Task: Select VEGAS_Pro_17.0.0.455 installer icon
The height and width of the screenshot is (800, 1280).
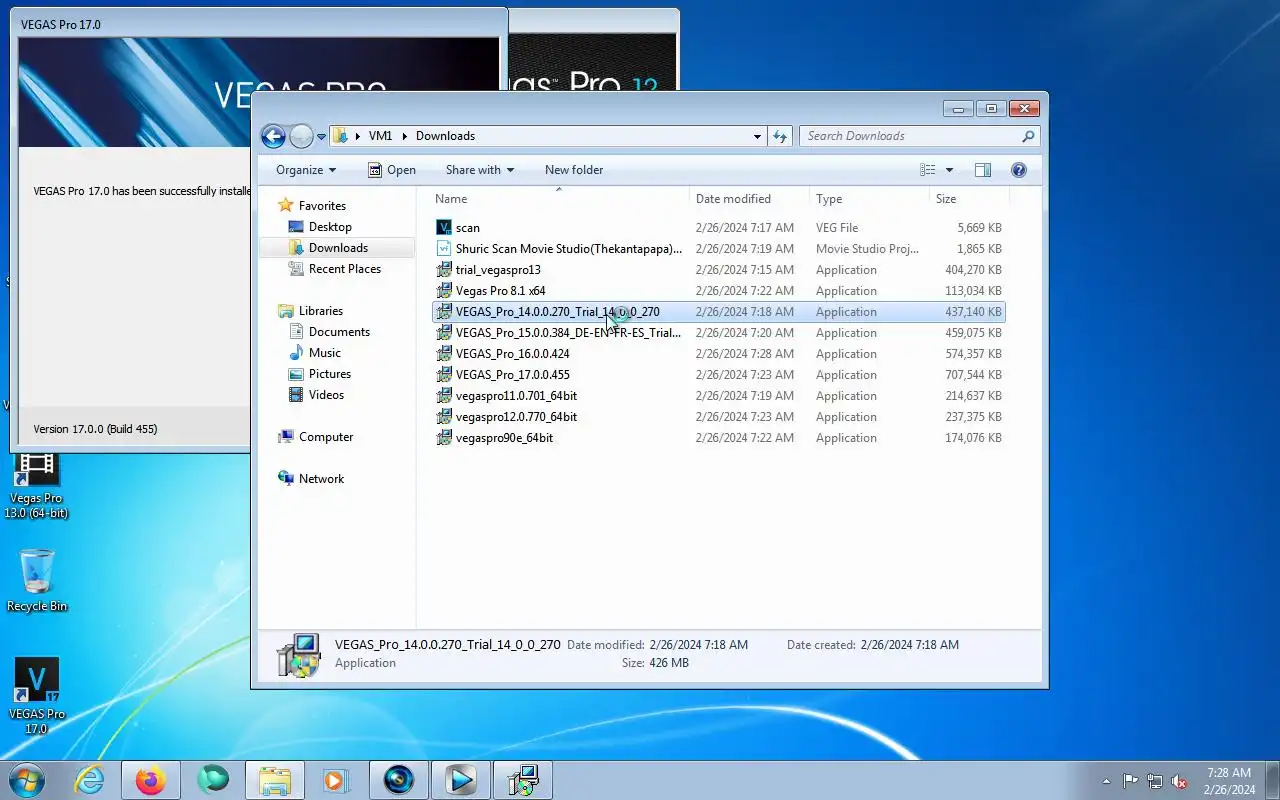Action: (x=444, y=375)
